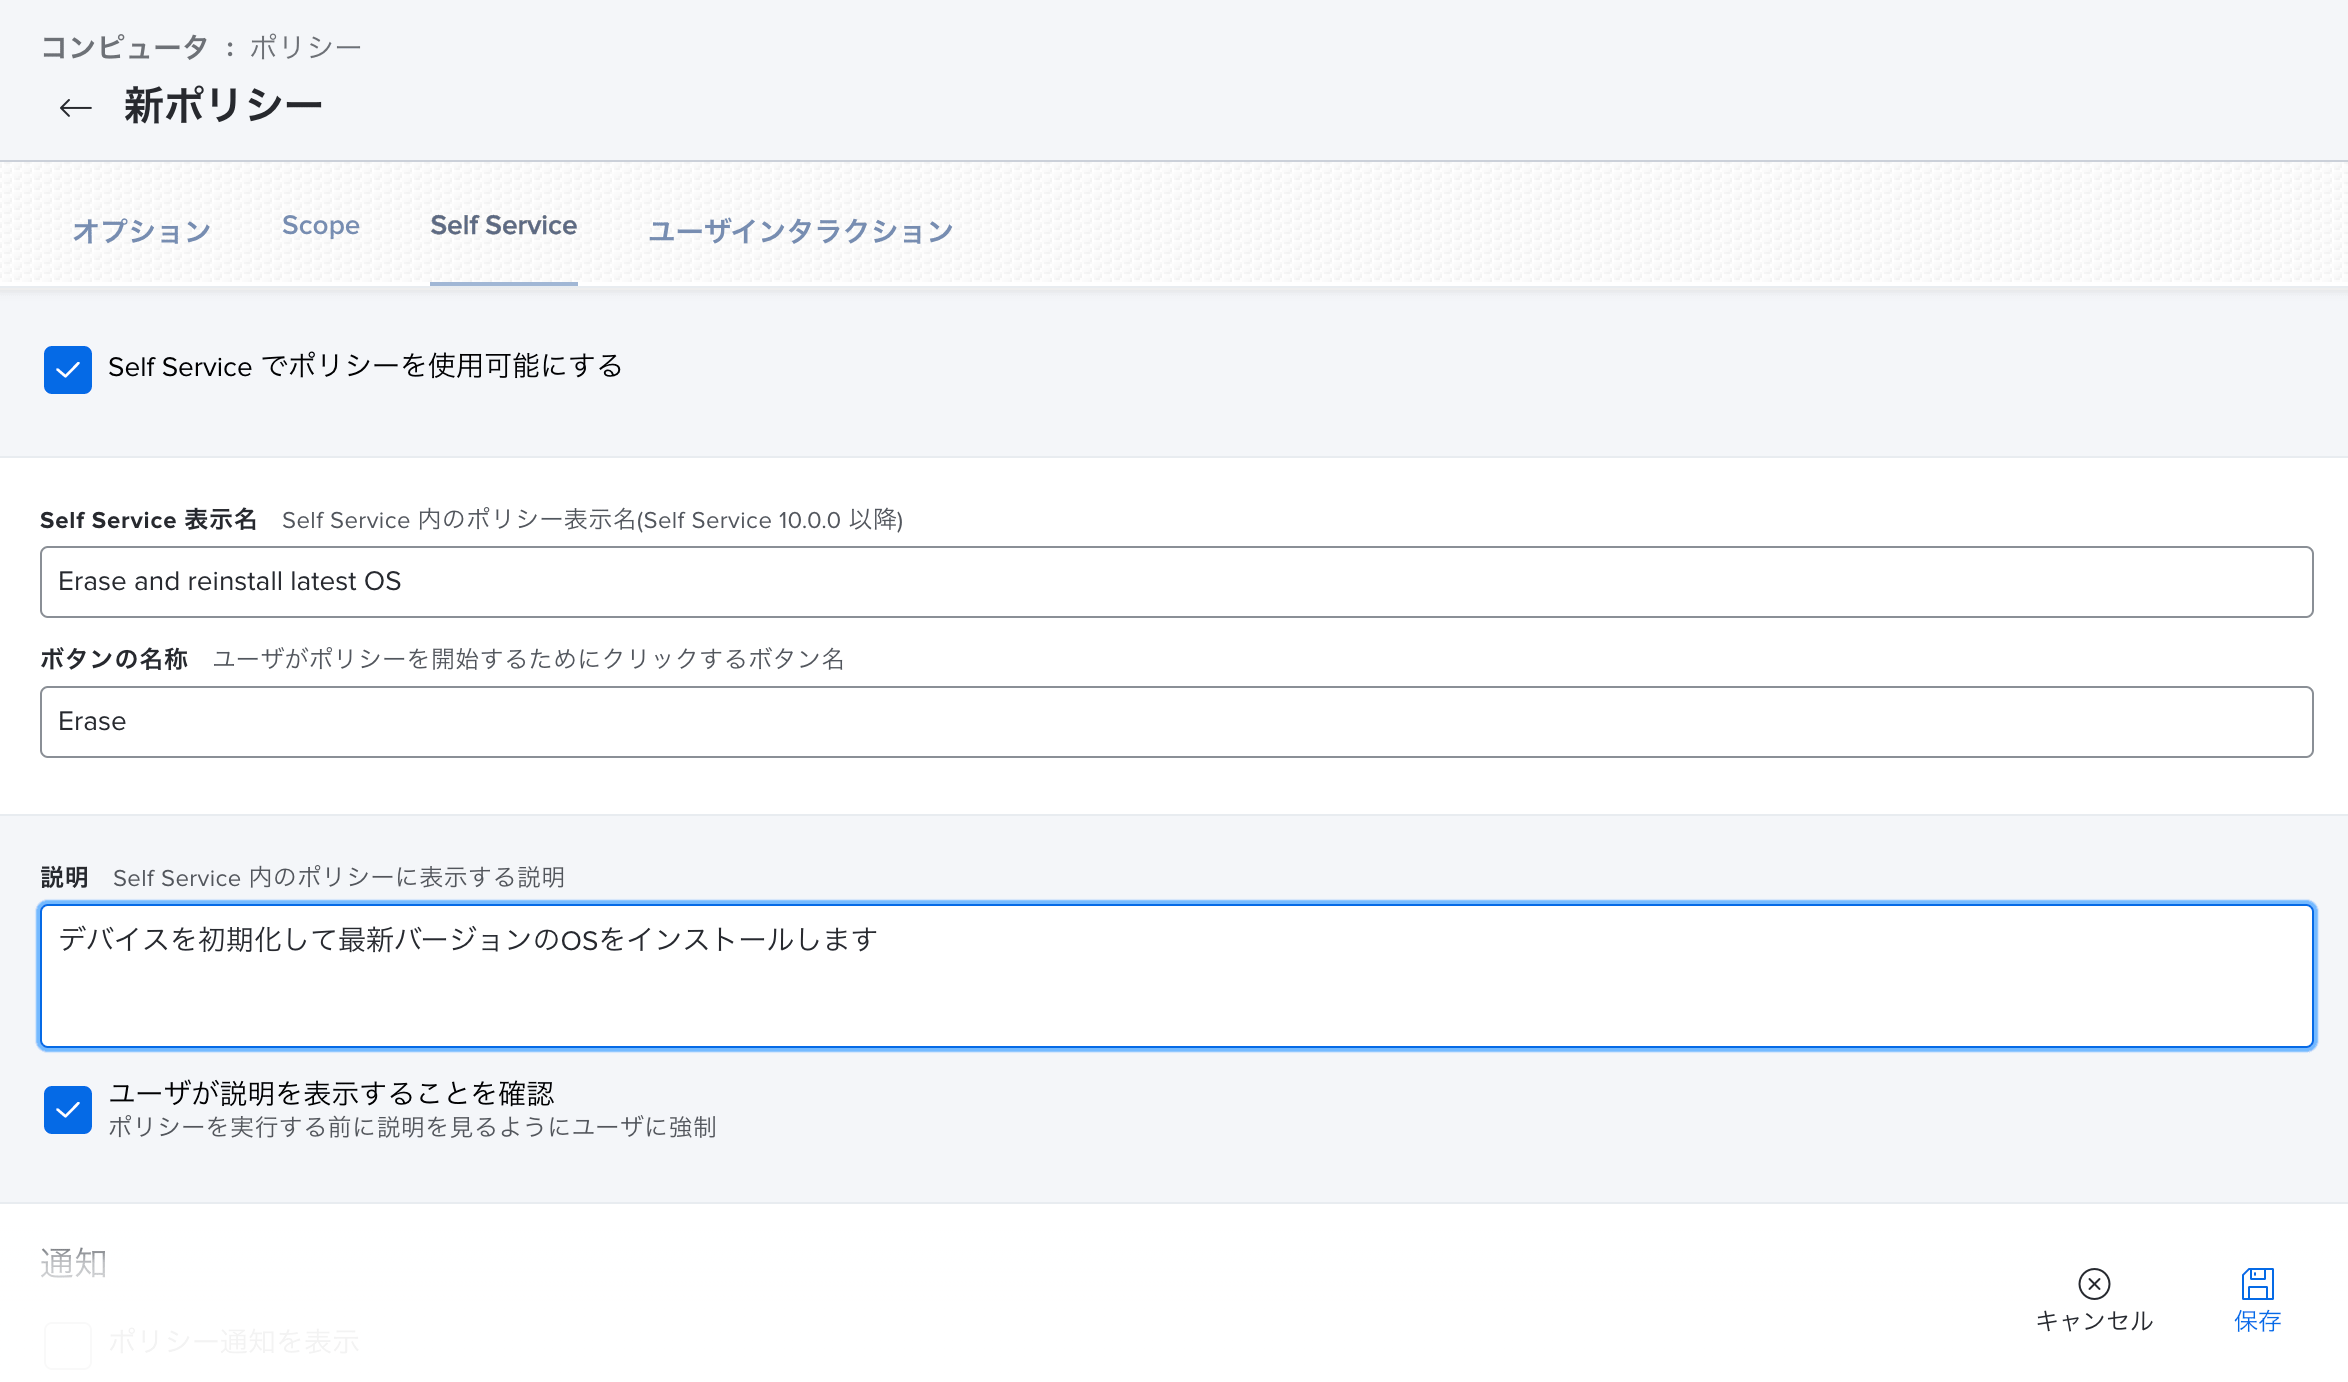Focus the Self Service 表示名 input field
The image size is (2348, 1382).
coord(1176,582)
